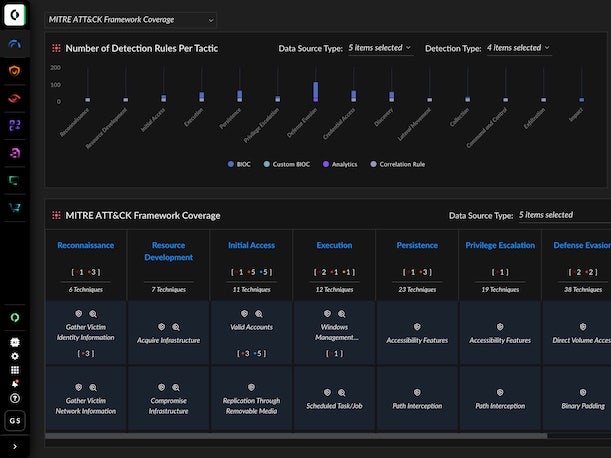This screenshot has width=611, height=458.
Task: Open the Detection Type filter dropdown
Action: 518,48
